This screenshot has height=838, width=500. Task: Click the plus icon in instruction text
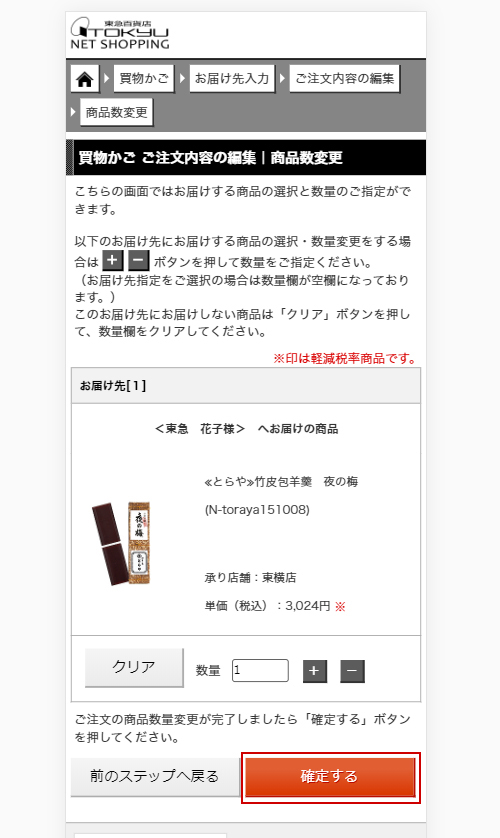click(112, 261)
